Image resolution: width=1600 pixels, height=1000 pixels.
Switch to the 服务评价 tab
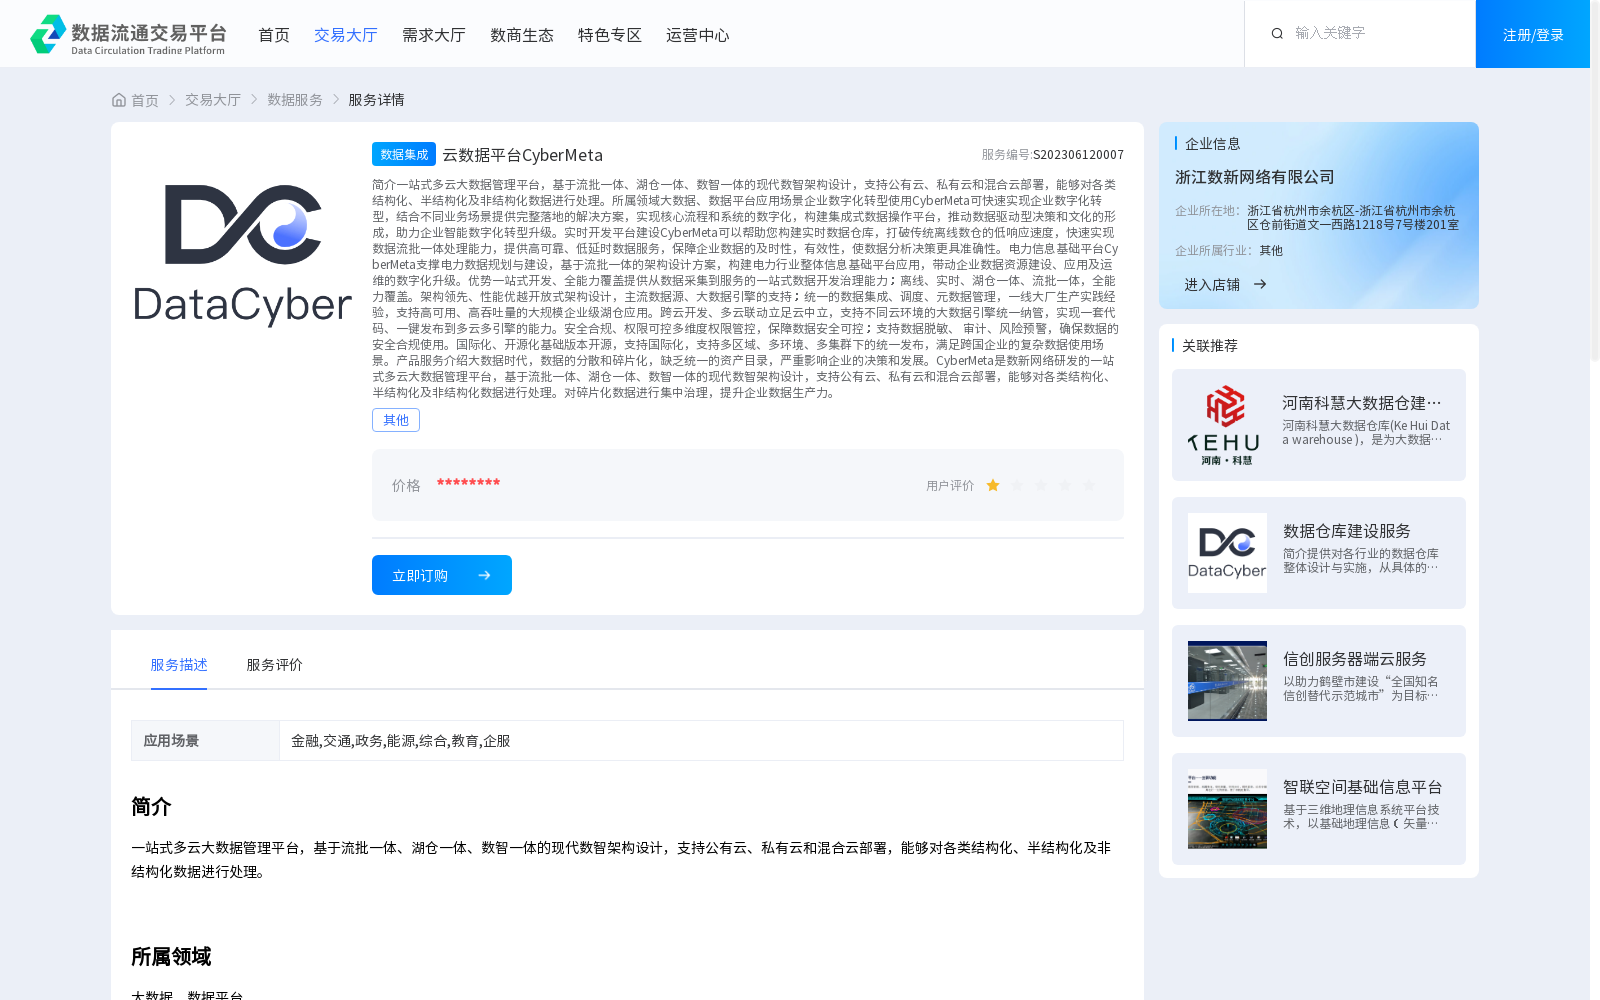pyautogui.click(x=275, y=665)
